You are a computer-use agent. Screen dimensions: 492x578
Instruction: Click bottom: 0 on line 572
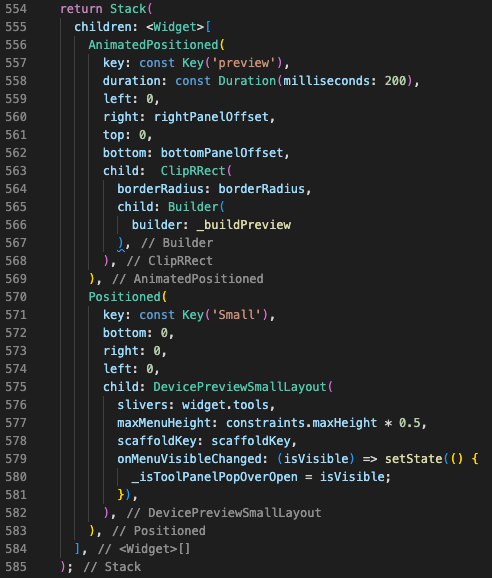point(135,333)
